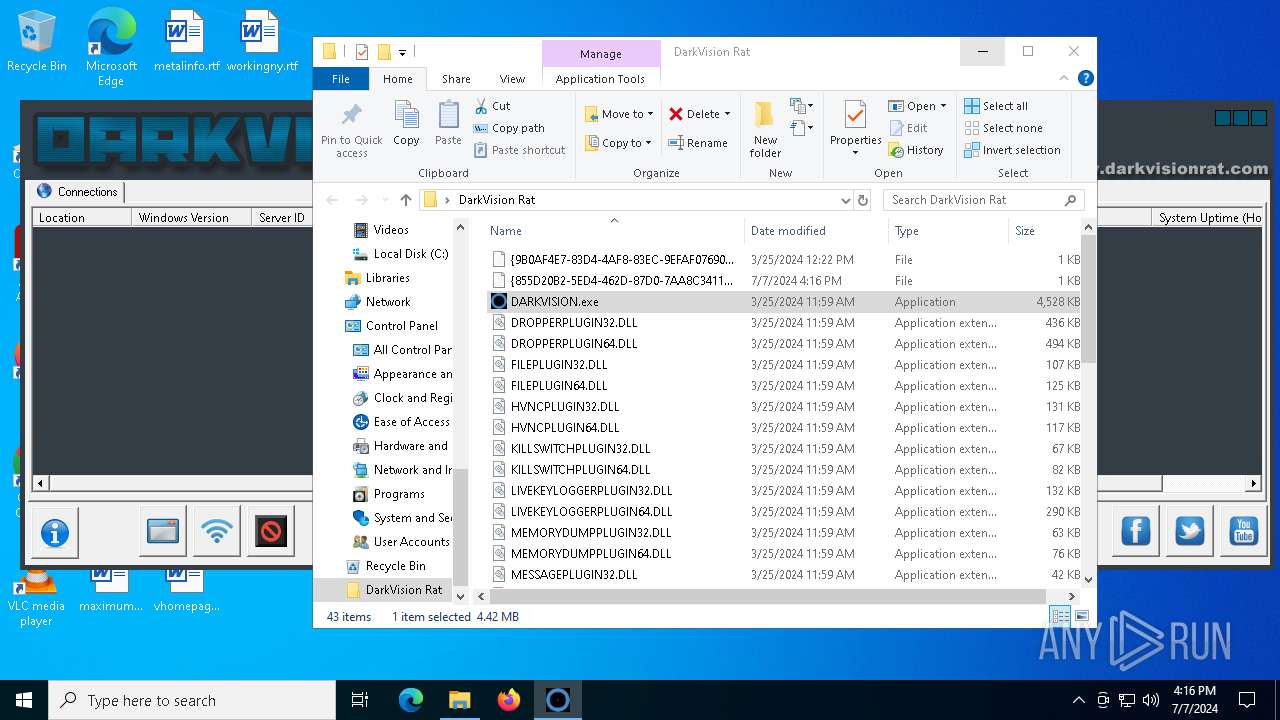Open the DarkVision YouTube link icon
1280x720 pixels.
coord(1243,530)
